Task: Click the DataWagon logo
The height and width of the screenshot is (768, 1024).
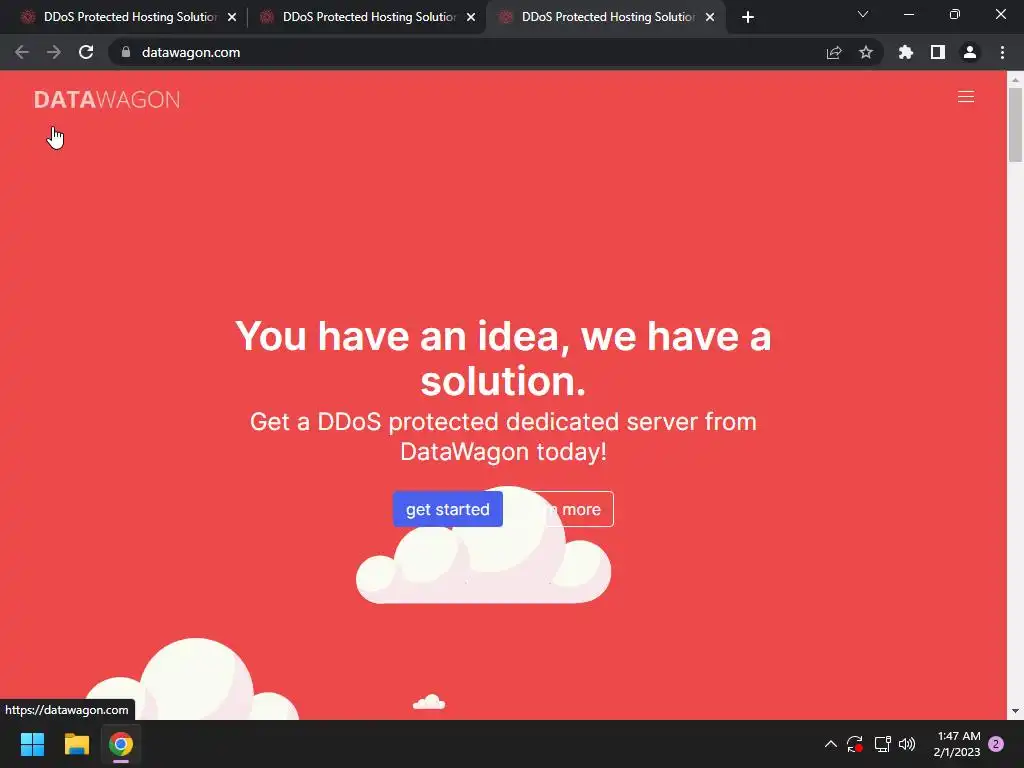Action: 107,99
